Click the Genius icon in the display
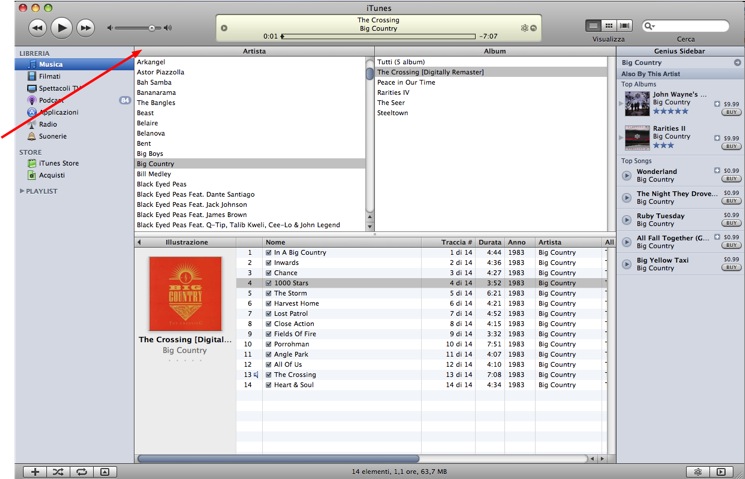This screenshot has height=479, width=745. click(525, 28)
